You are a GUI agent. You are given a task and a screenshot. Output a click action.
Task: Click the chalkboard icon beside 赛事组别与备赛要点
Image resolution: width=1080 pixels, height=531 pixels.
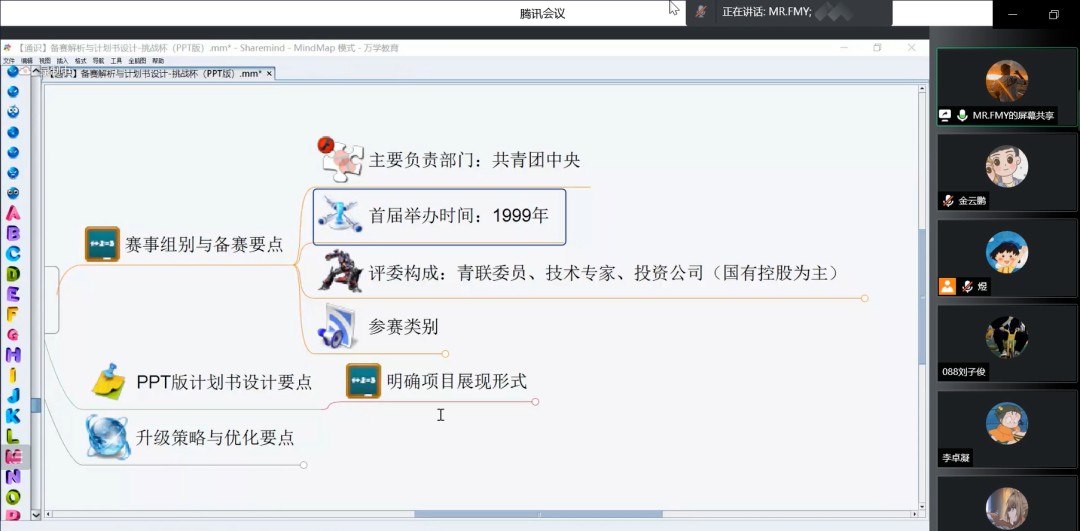(x=102, y=244)
